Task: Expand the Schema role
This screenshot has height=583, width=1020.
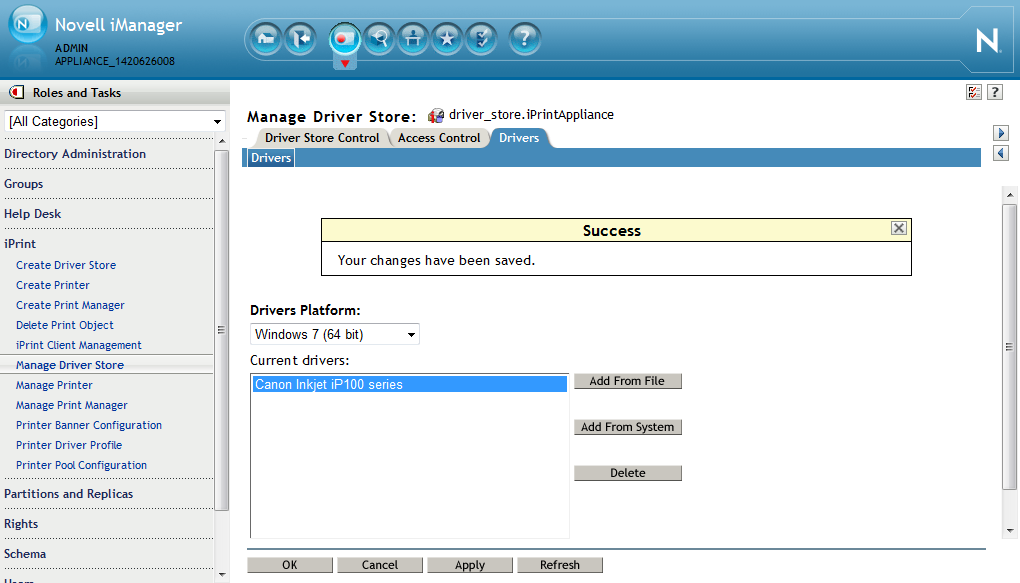Action: [25, 554]
